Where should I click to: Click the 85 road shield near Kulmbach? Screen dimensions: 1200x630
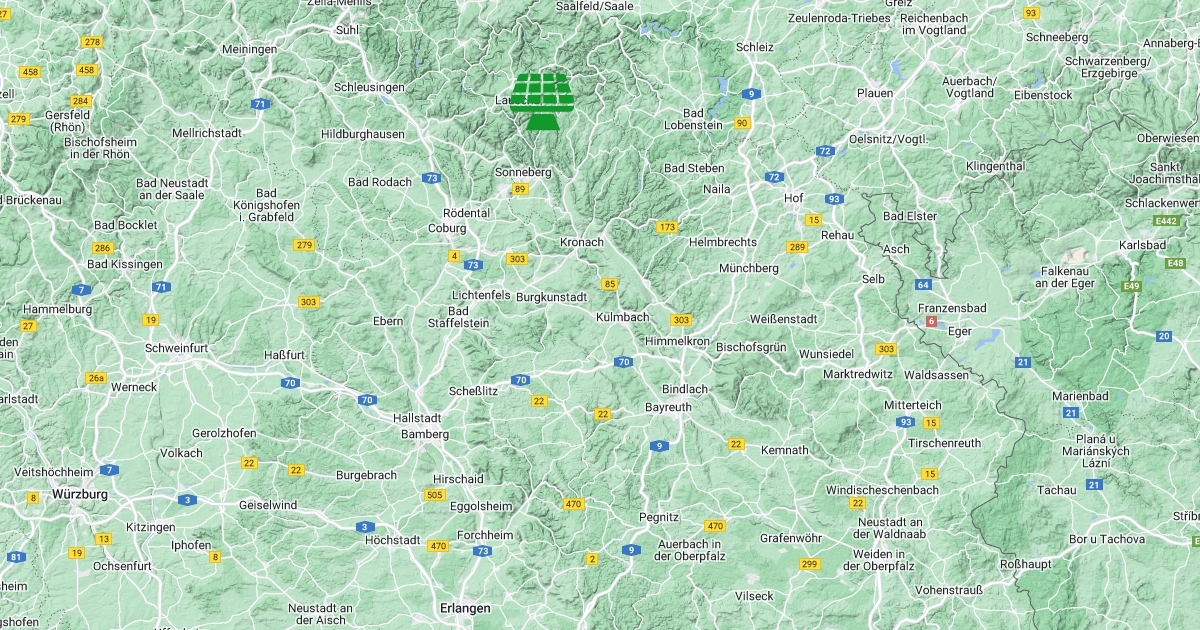tap(610, 284)
